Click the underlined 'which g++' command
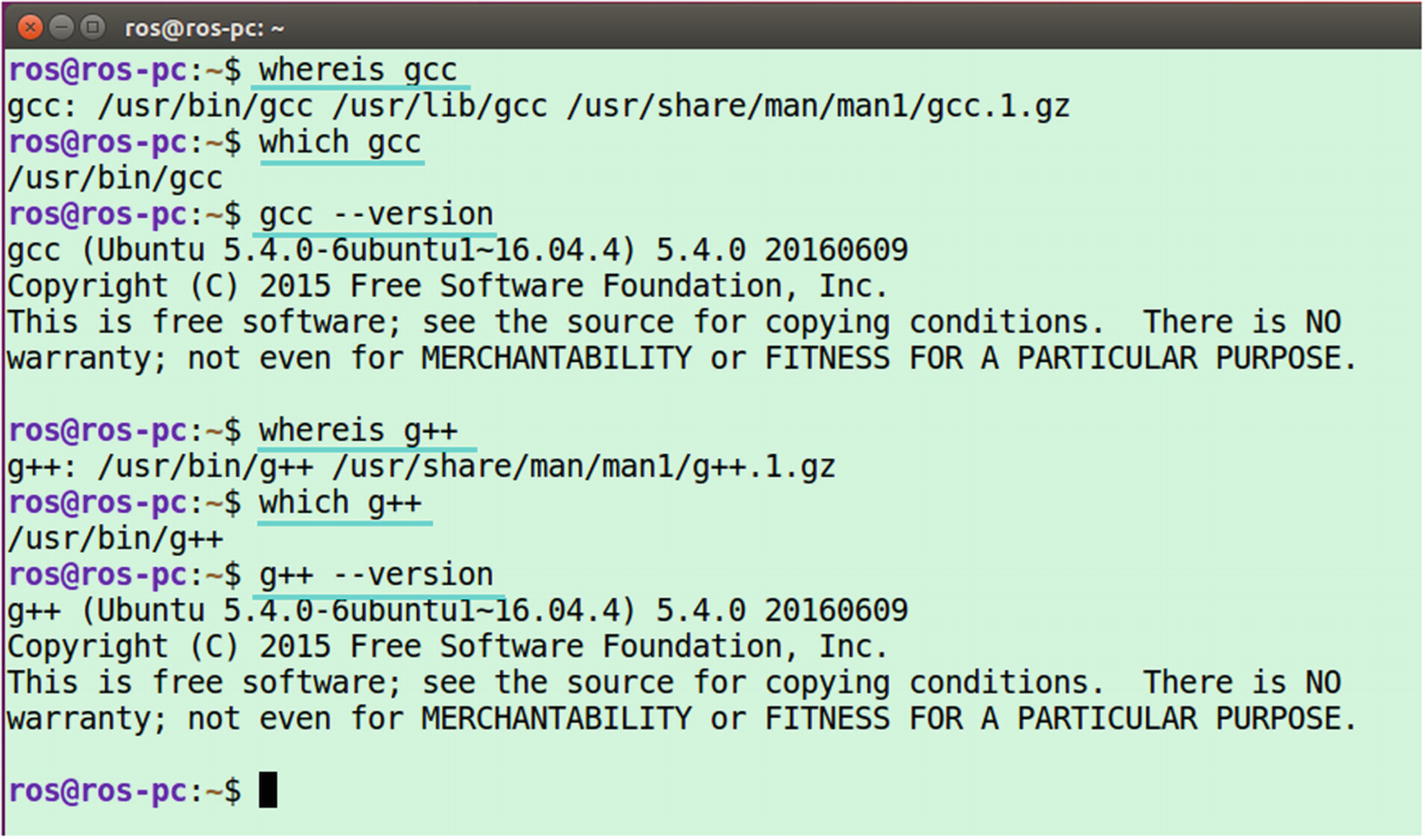This screenshot has height=839, width=1425. (x=340, y=502)
